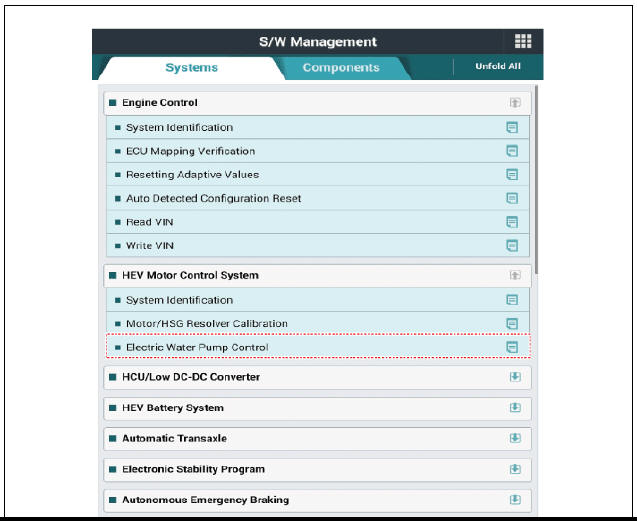637x521 pixels.
Task: Open note icon for Write VIN
Action: point(512,246)
